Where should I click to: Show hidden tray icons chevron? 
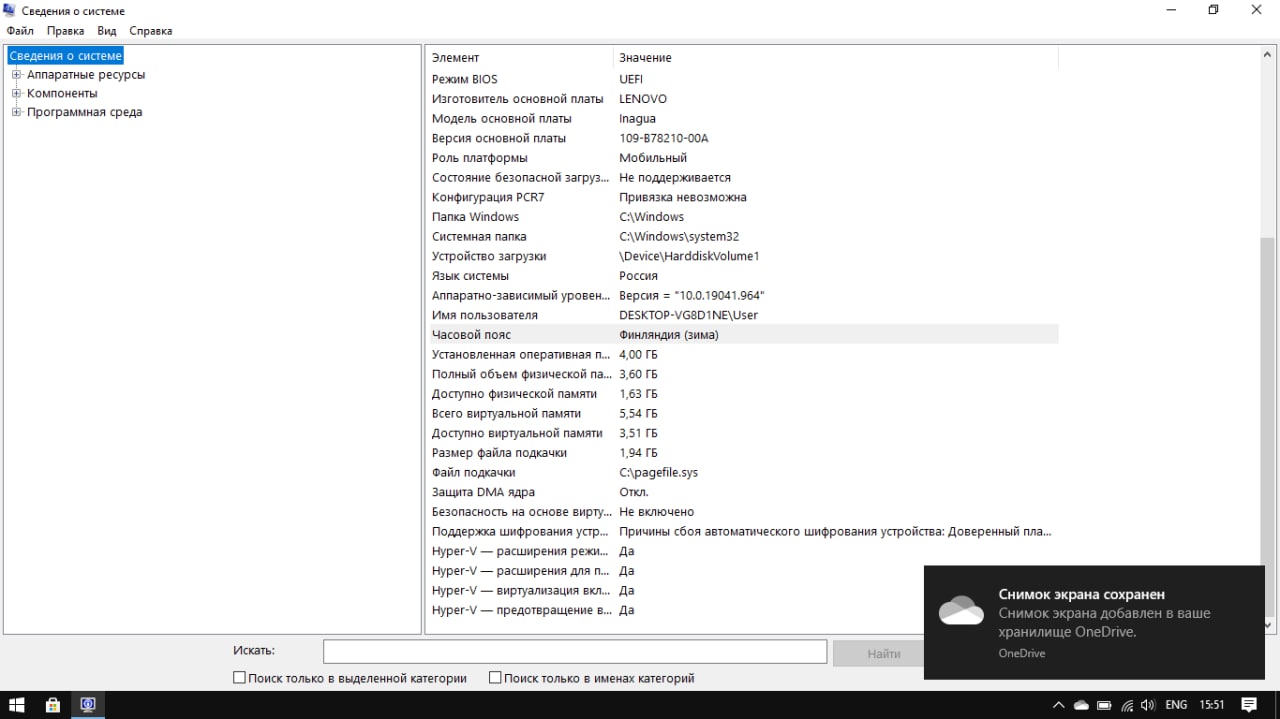coord(1059,705)
